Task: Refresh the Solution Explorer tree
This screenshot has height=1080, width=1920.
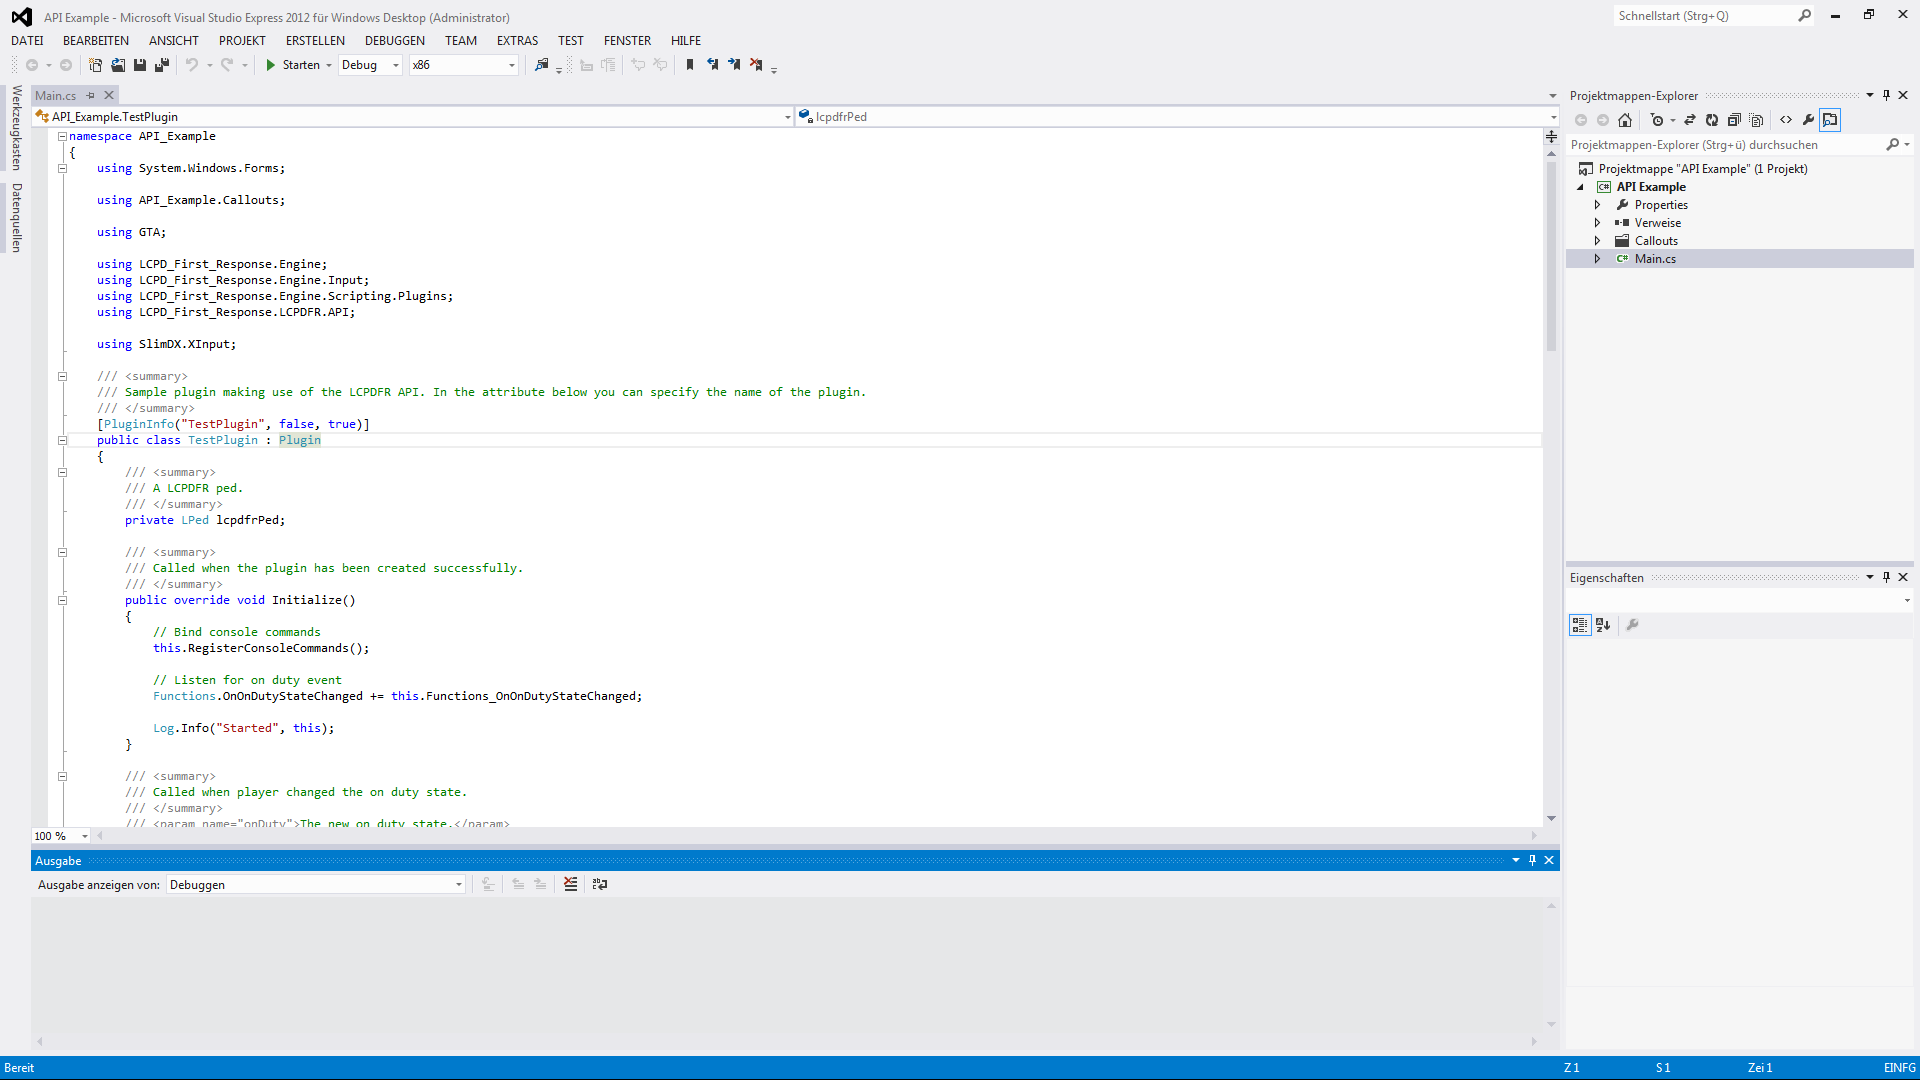Action: click(1711, 120)
